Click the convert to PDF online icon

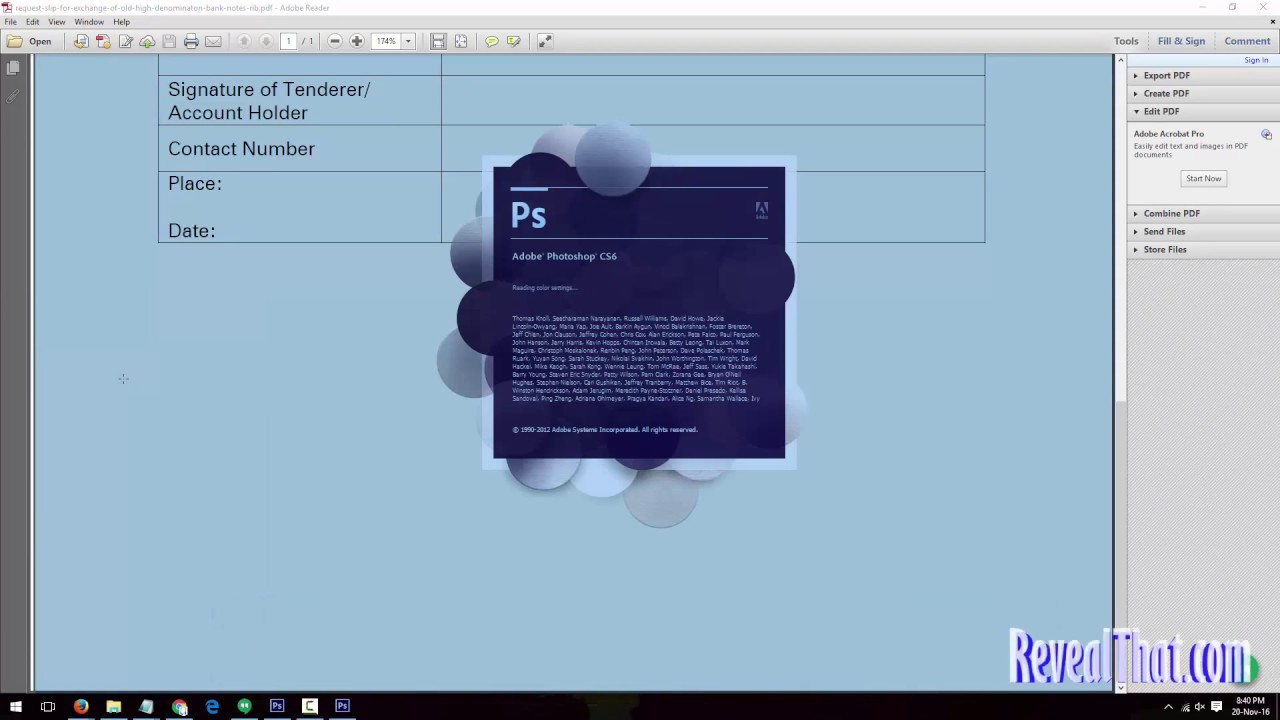(81, 41)
